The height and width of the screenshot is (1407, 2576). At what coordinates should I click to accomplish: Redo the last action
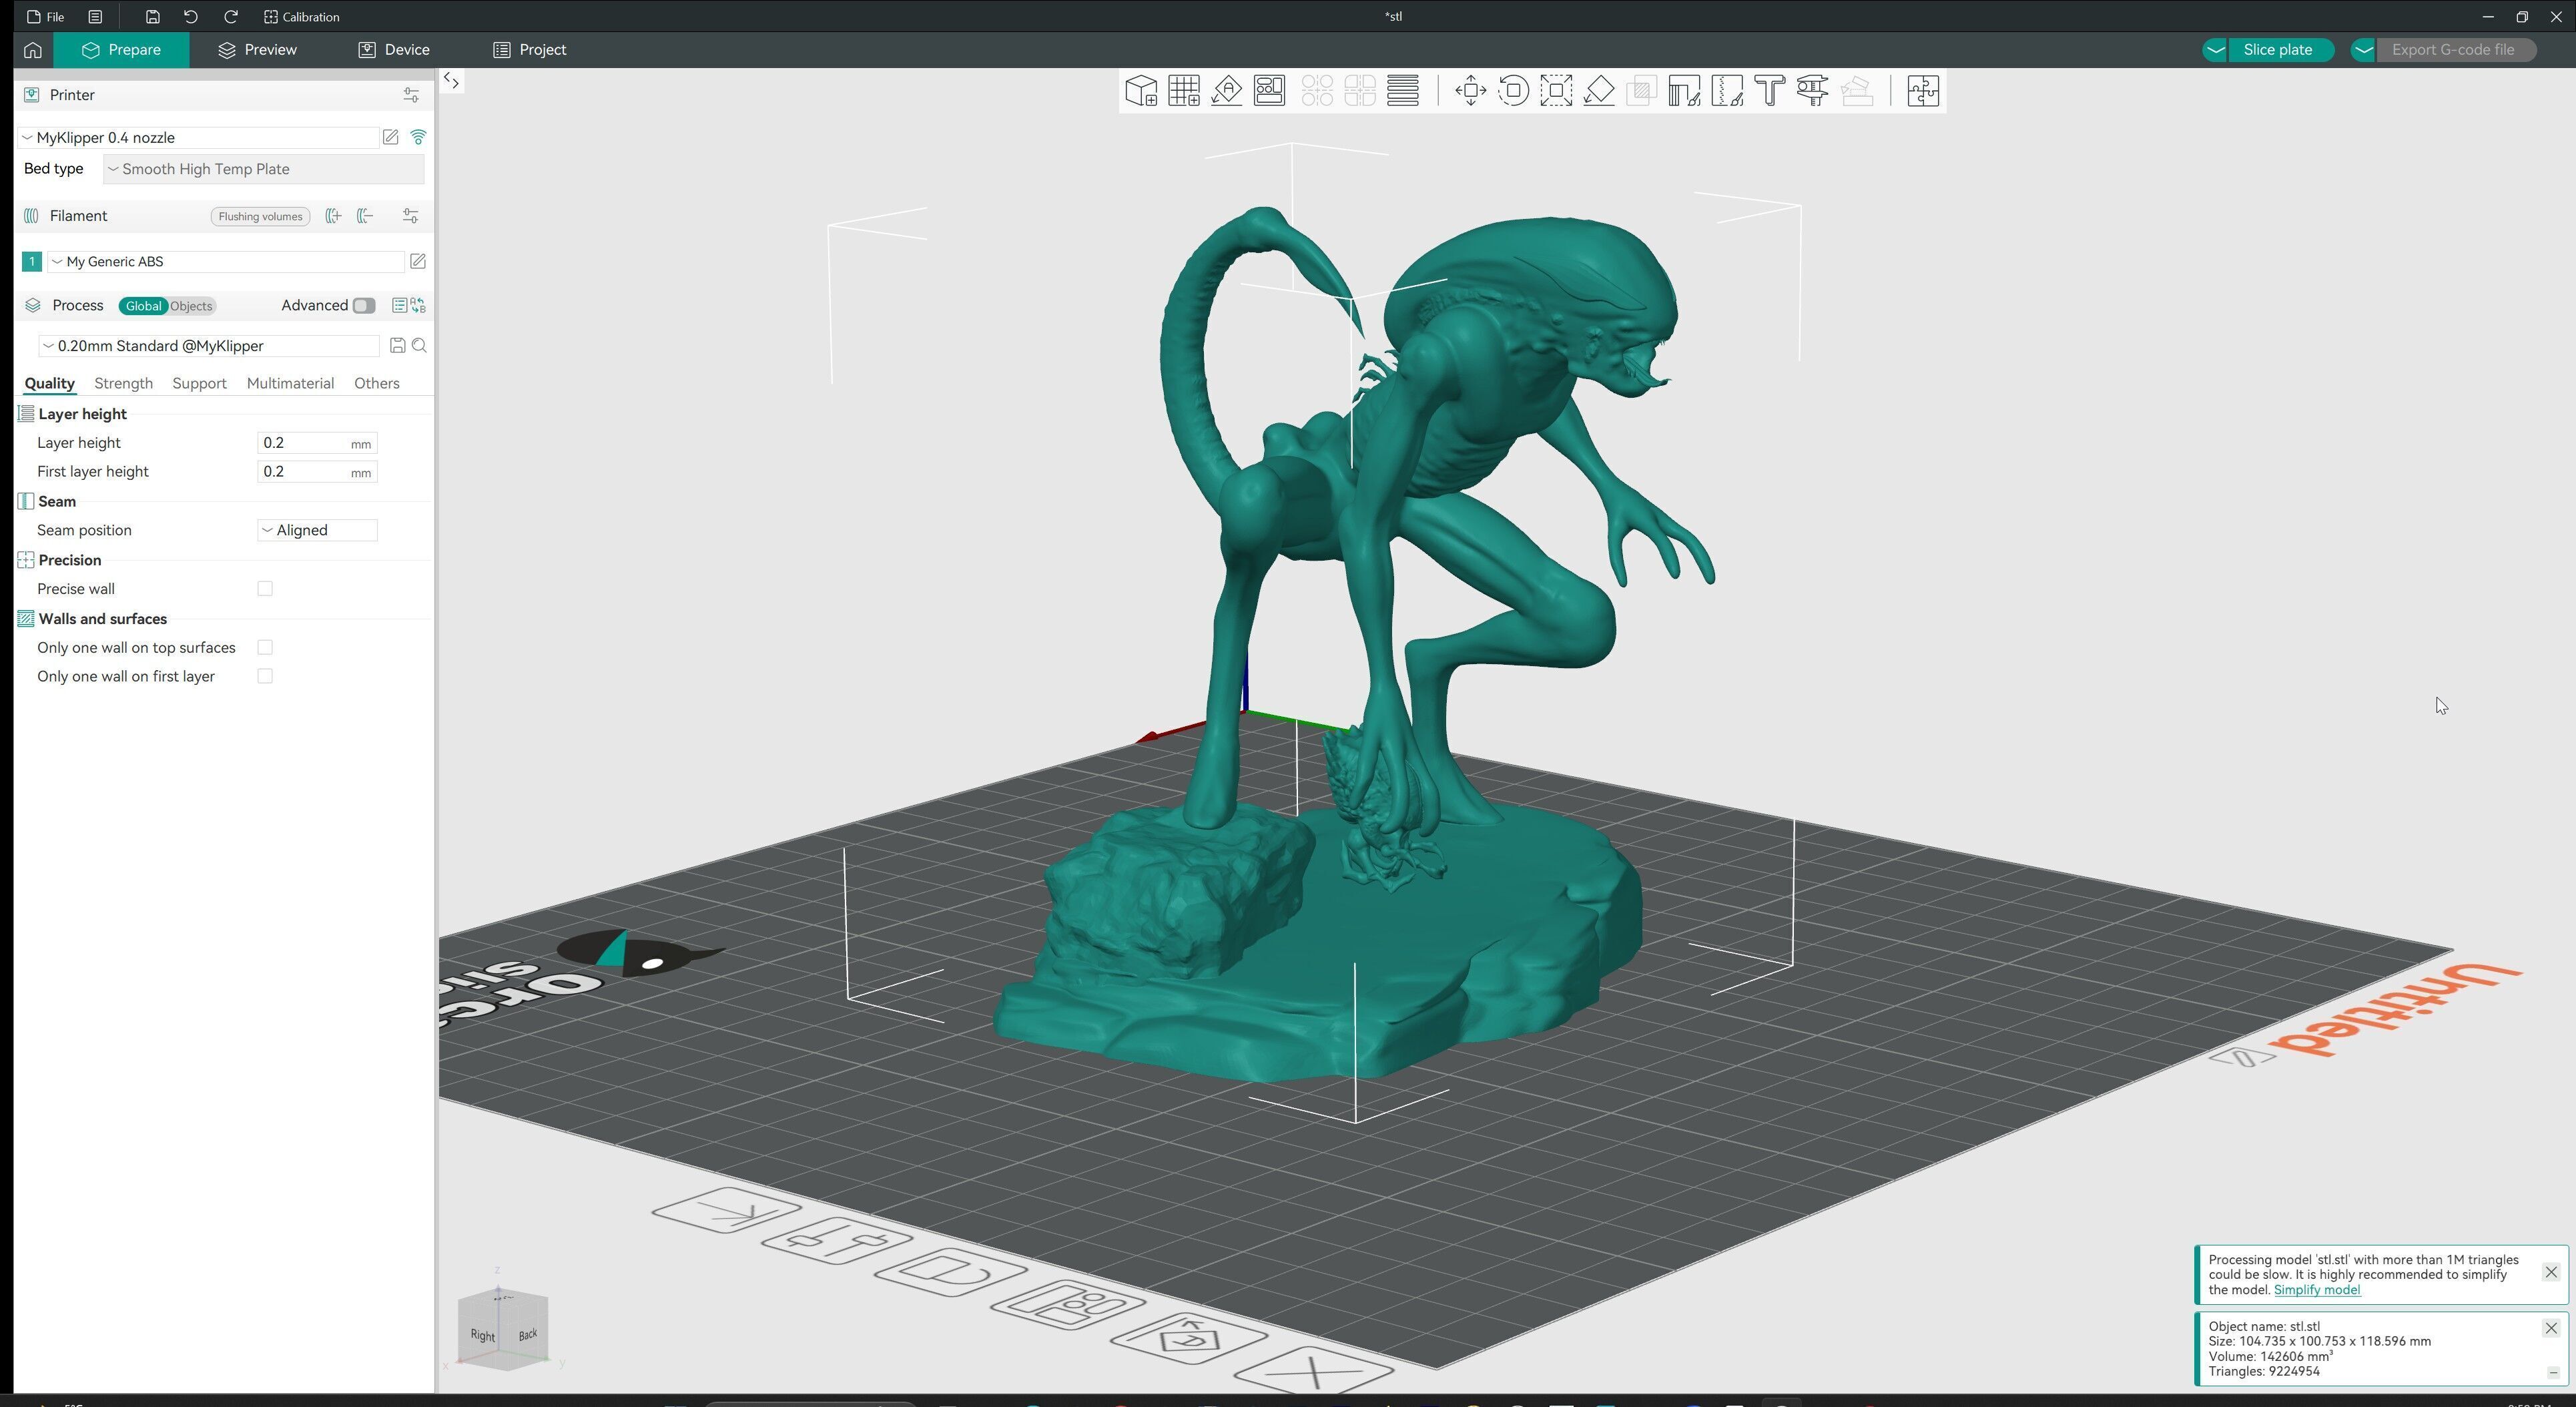(231, 17)
